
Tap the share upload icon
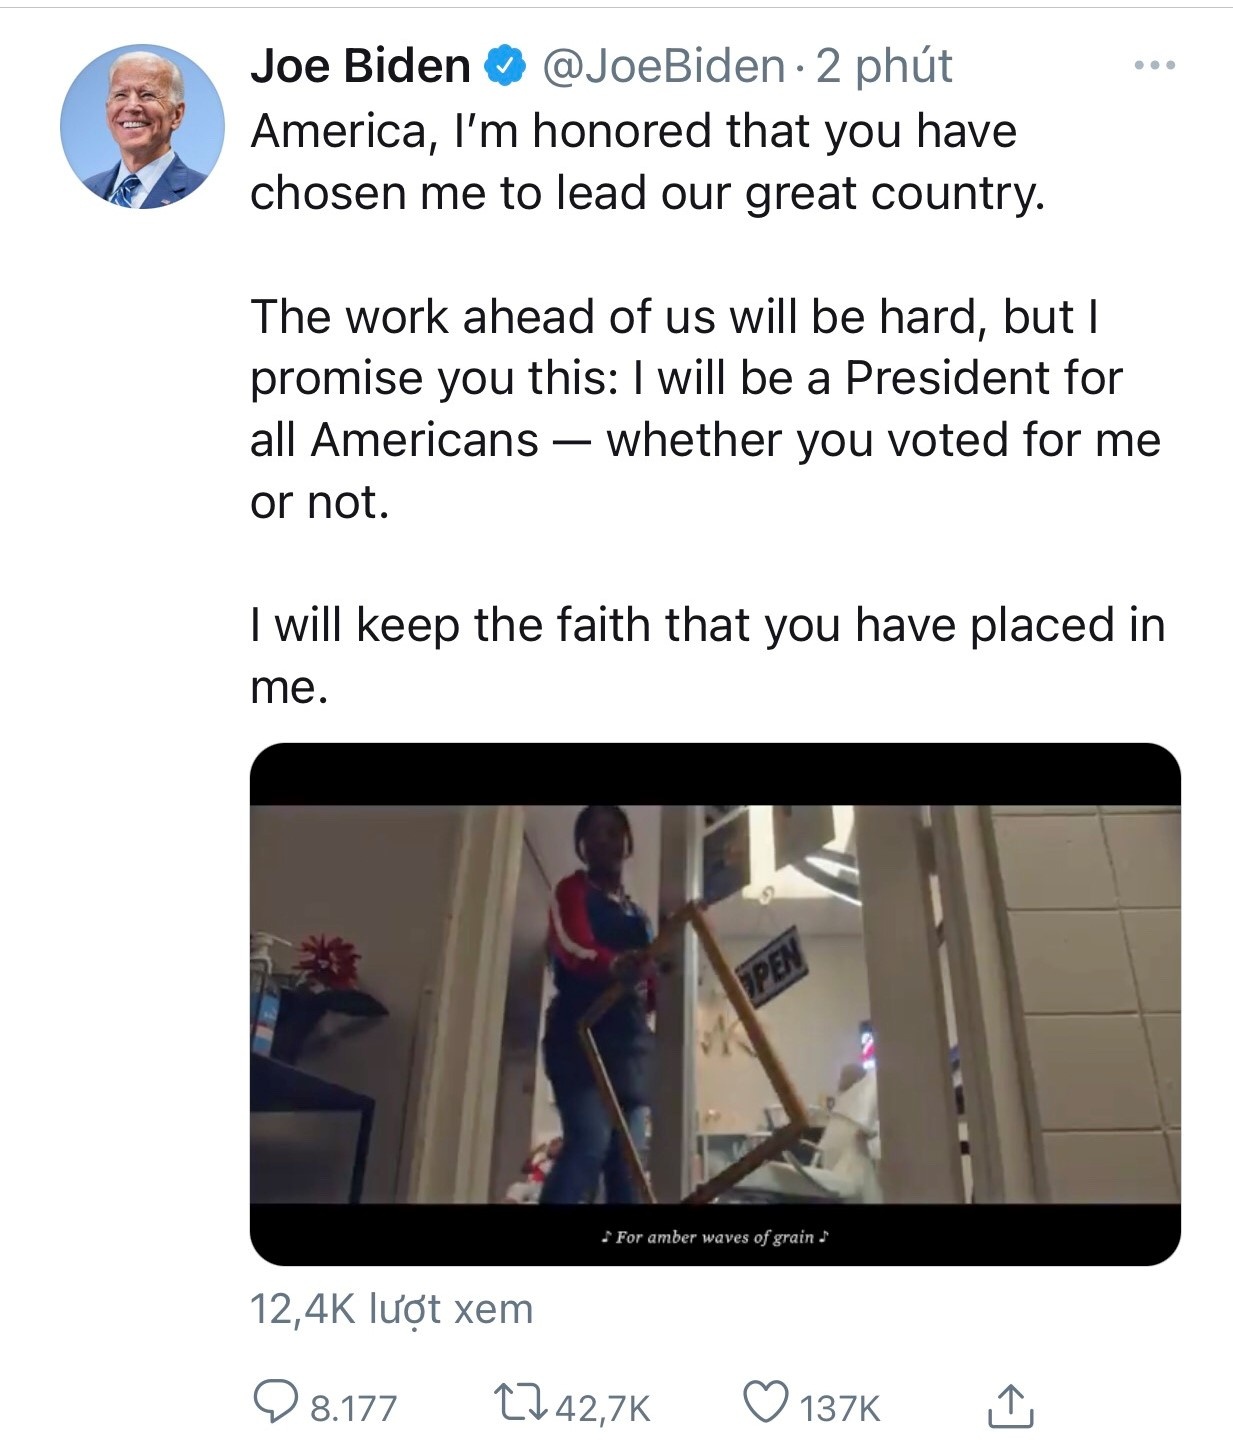click(1010, 1405)
